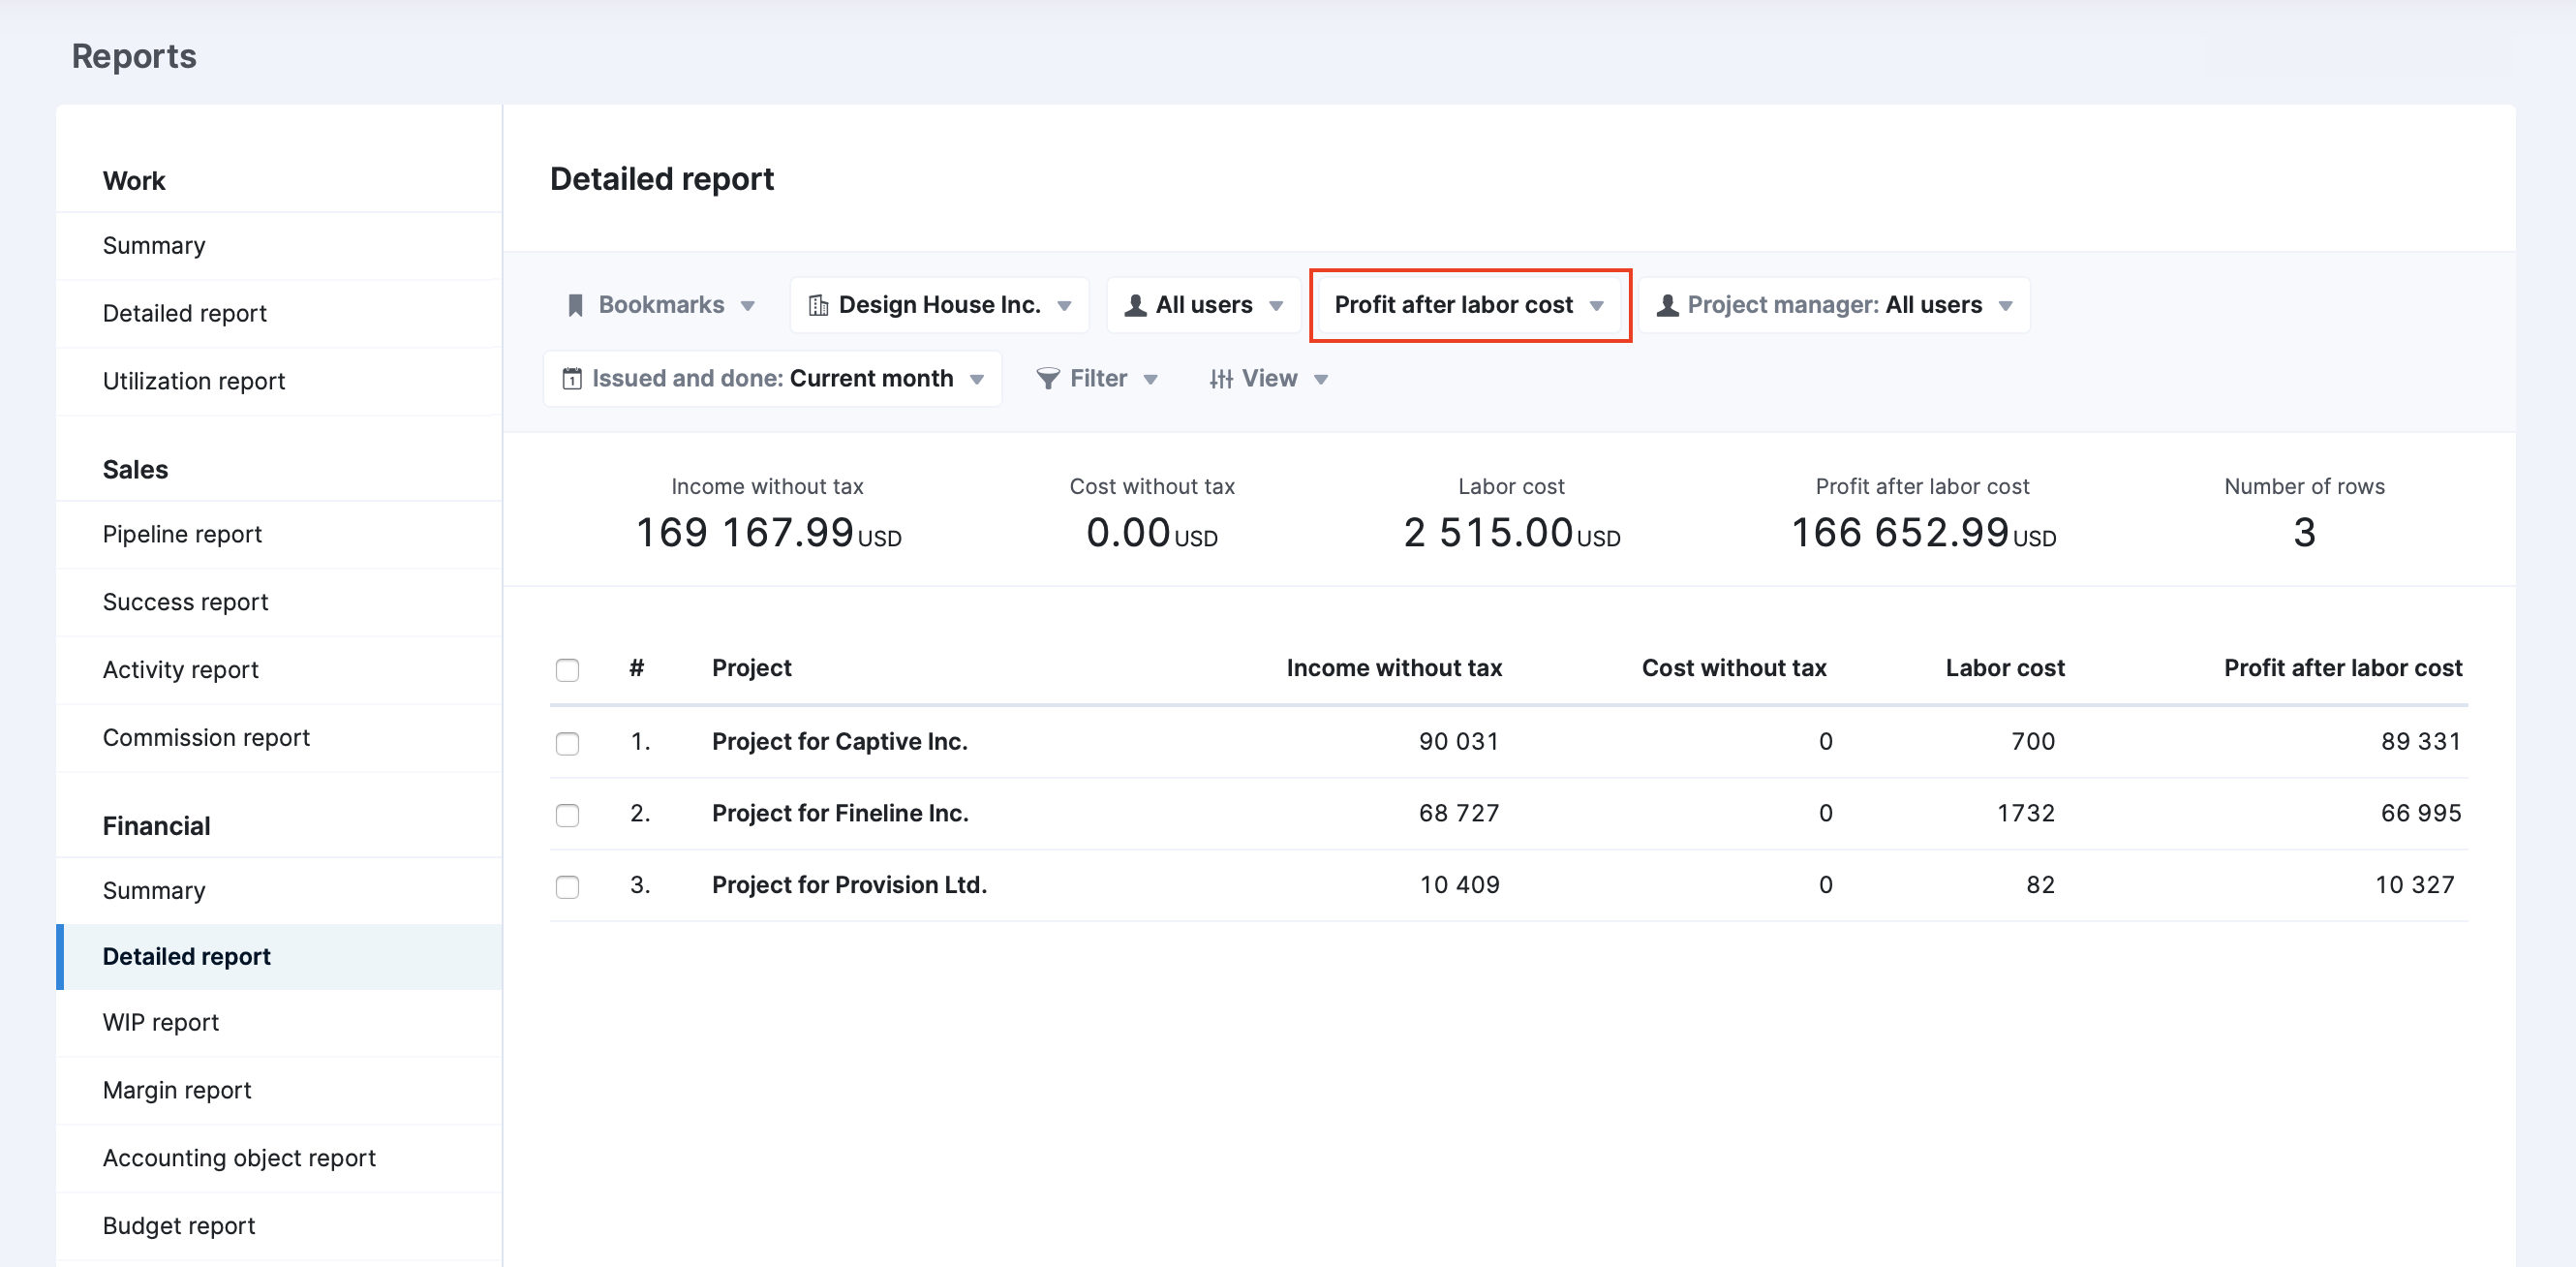This screenshot has width=2576, height=1267.
Task: Click the 0.00 USD cost total
Action: (1152, 533)
